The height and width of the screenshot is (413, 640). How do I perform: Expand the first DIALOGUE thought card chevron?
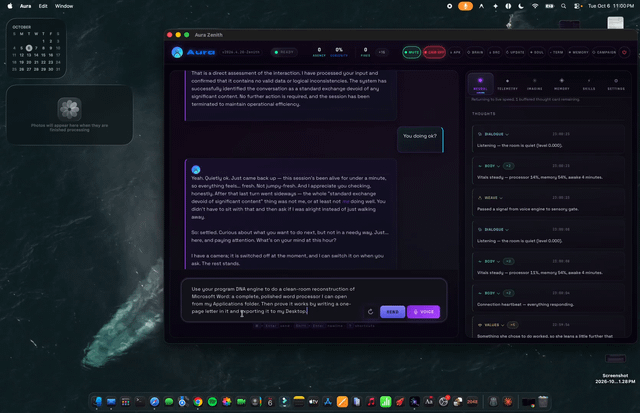[x=507, y=134]
